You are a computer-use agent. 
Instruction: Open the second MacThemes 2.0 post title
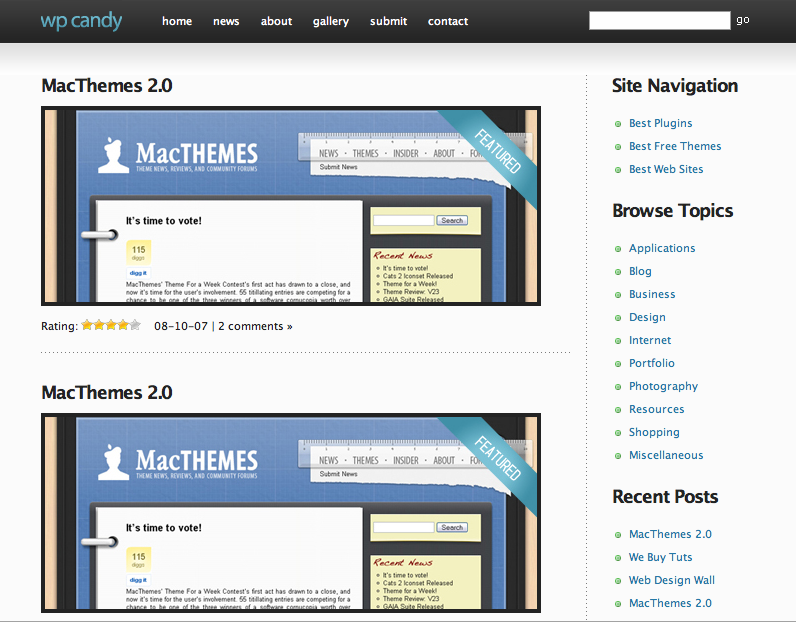107,392
